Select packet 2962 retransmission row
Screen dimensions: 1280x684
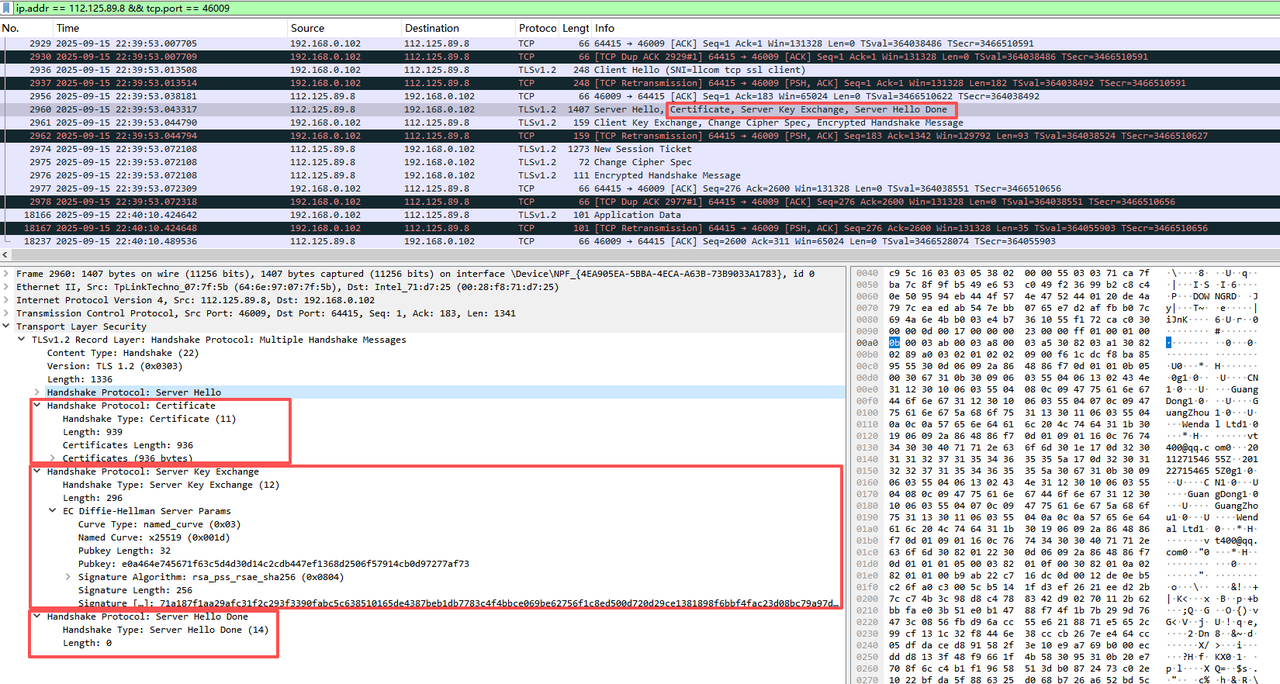tap(640, 135)
